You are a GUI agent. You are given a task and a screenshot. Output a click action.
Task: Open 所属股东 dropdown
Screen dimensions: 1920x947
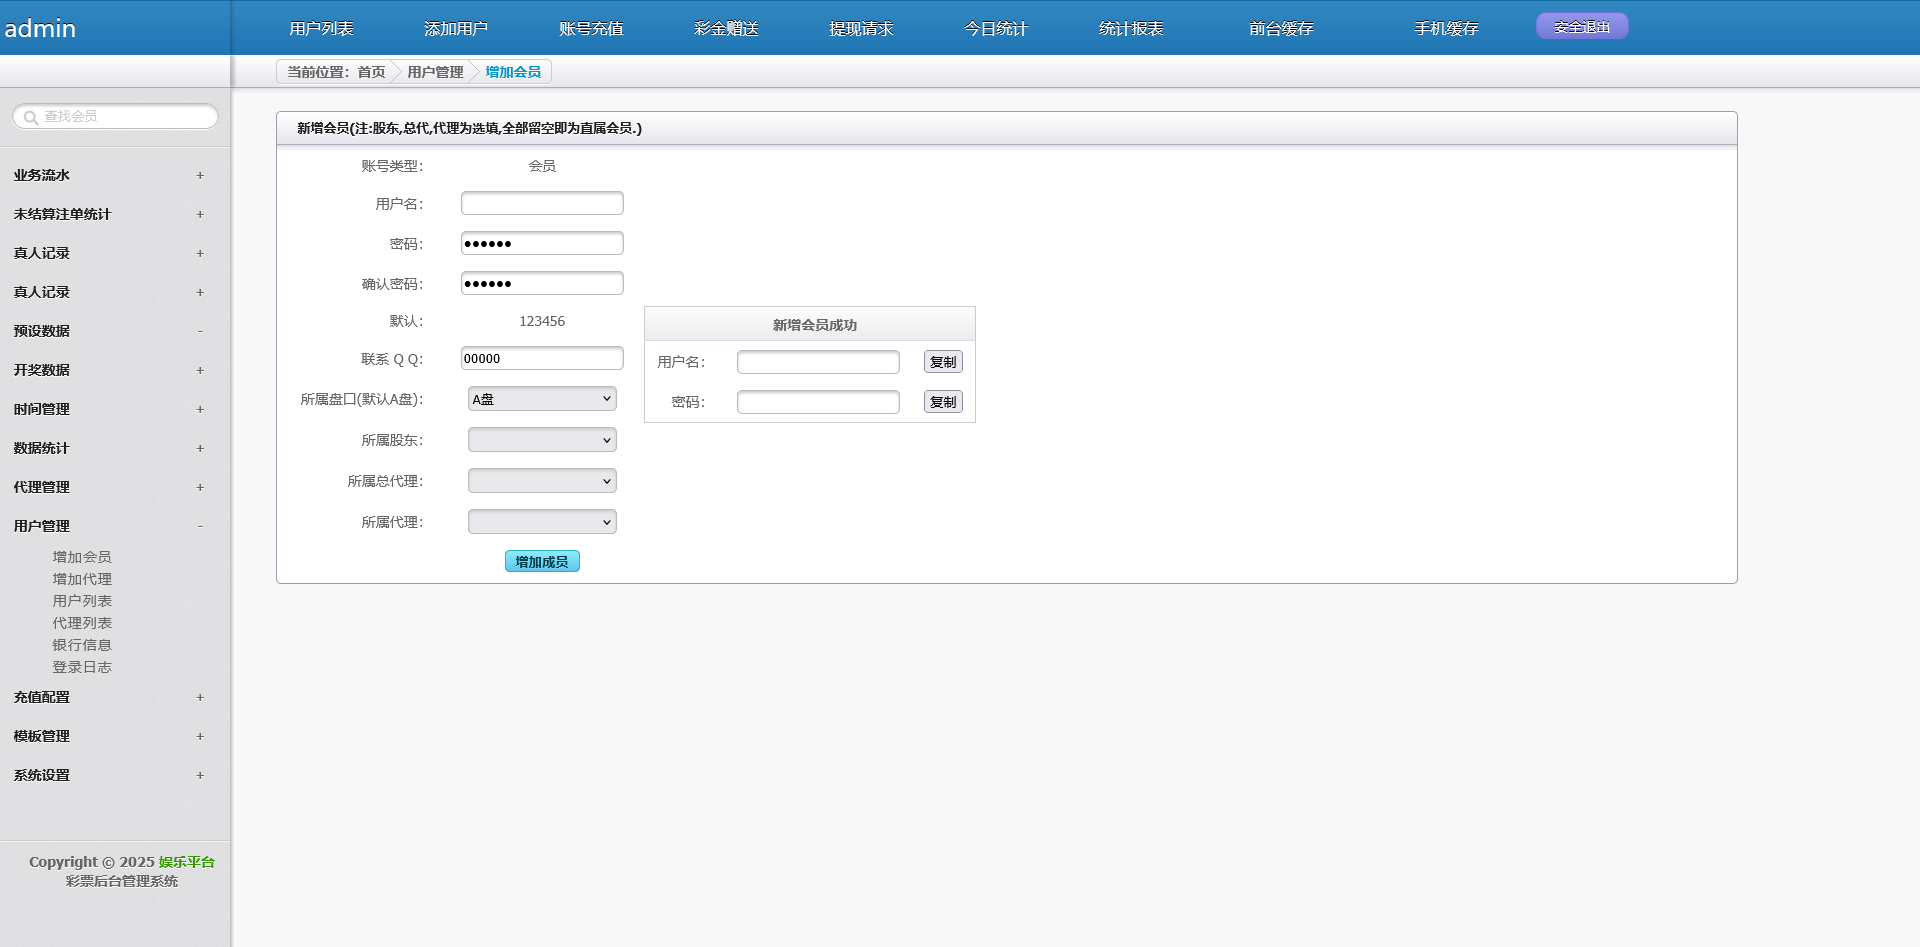542,440
